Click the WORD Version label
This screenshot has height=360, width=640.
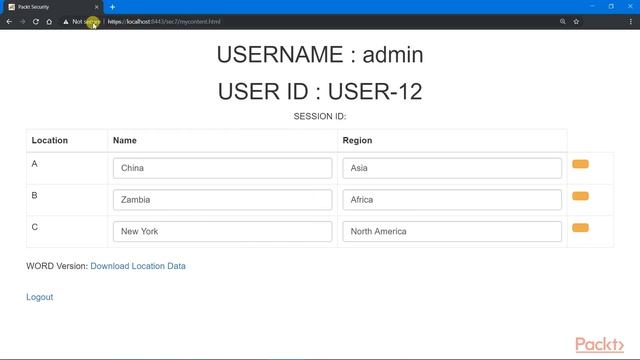click(x=57, y=266)
